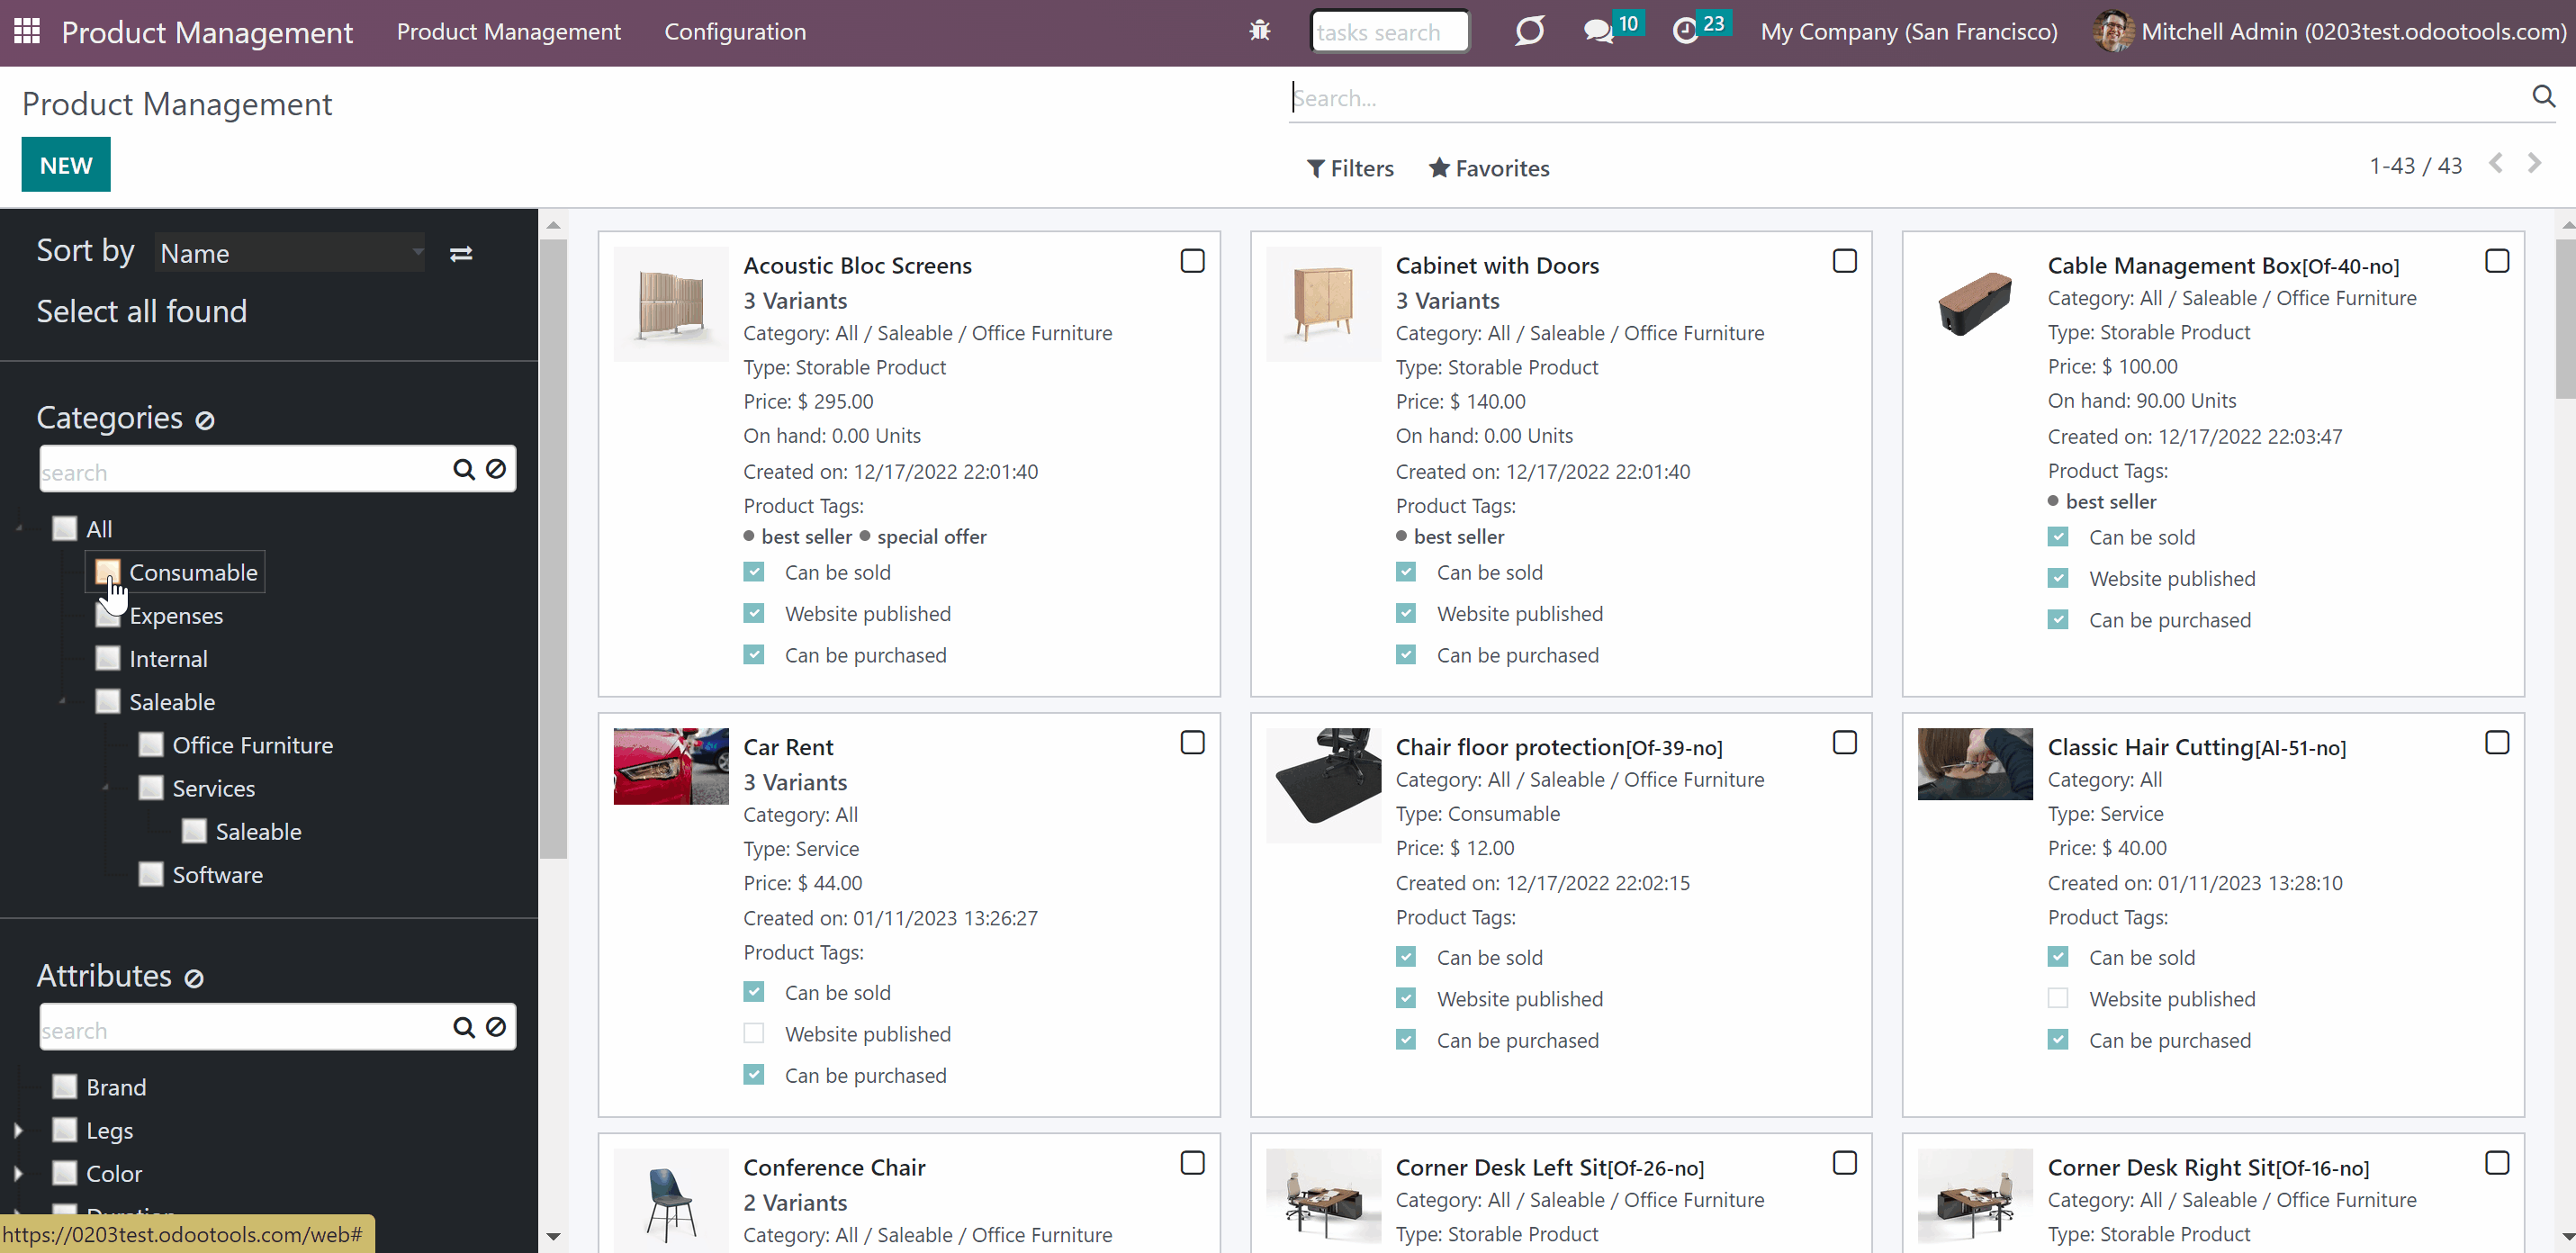Image resolution: width=2576 pixels, height=1253 pixels.
Task: Open the Filters funnel menu
Action: pos(1350,168)
